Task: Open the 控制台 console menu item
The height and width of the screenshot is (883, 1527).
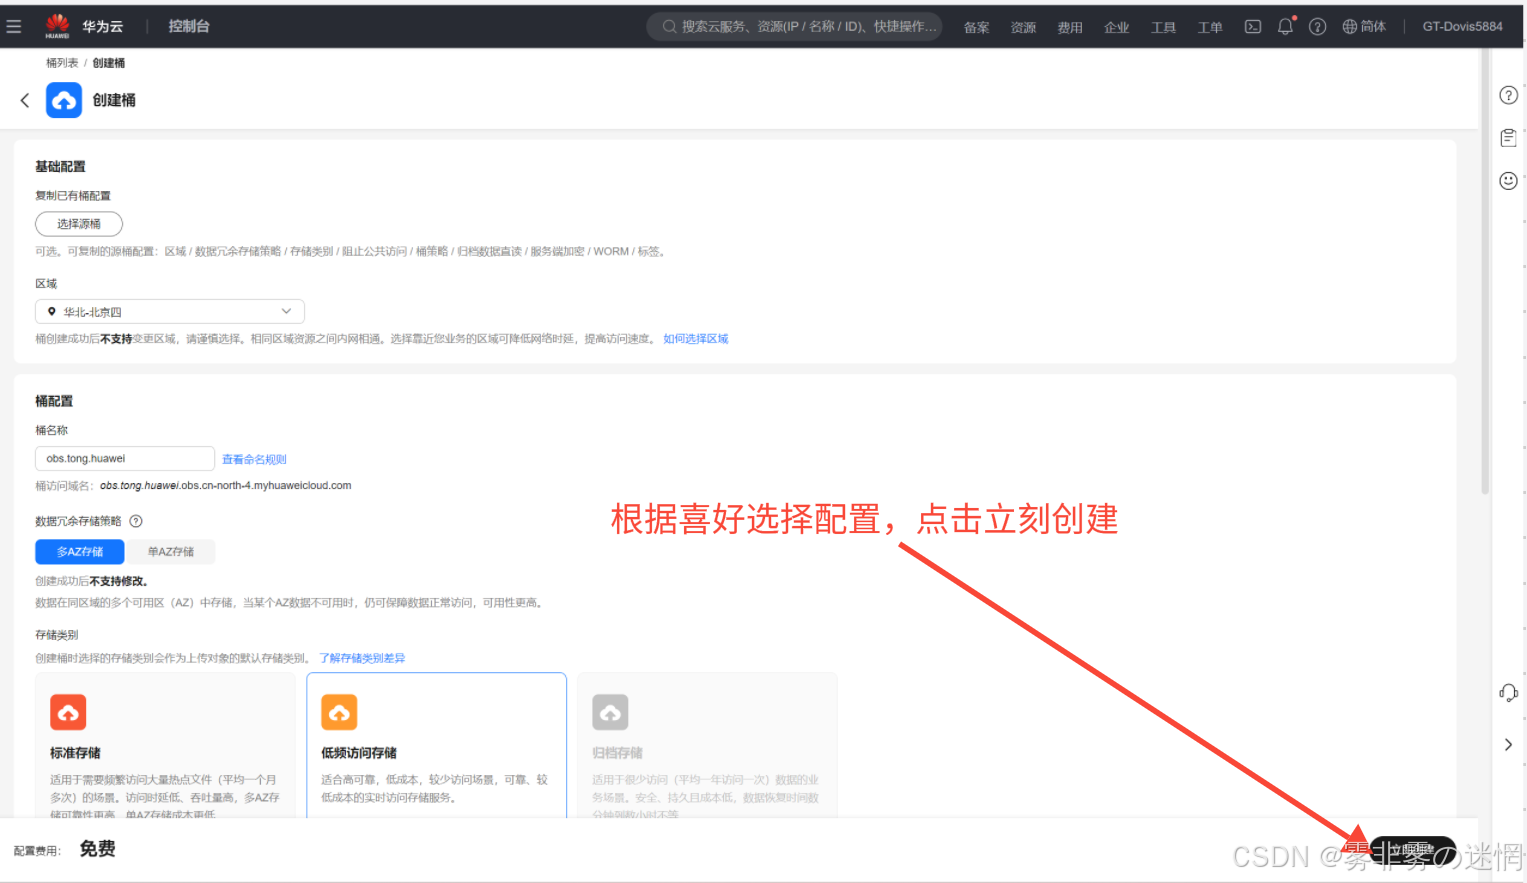Action: pyautogui.click(x=189, y=27)
